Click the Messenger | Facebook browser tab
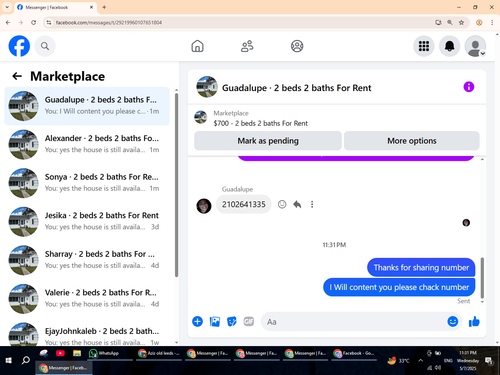 pos(55,7)
